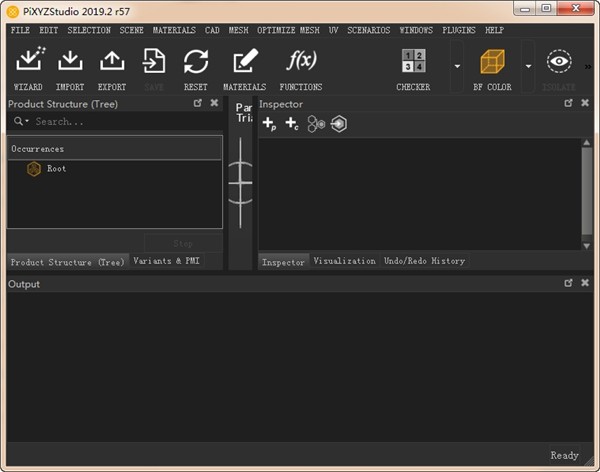600x472 pixels.
Task: Switch to Product Structure (Tree) tab
Action: tap(68, 262)
